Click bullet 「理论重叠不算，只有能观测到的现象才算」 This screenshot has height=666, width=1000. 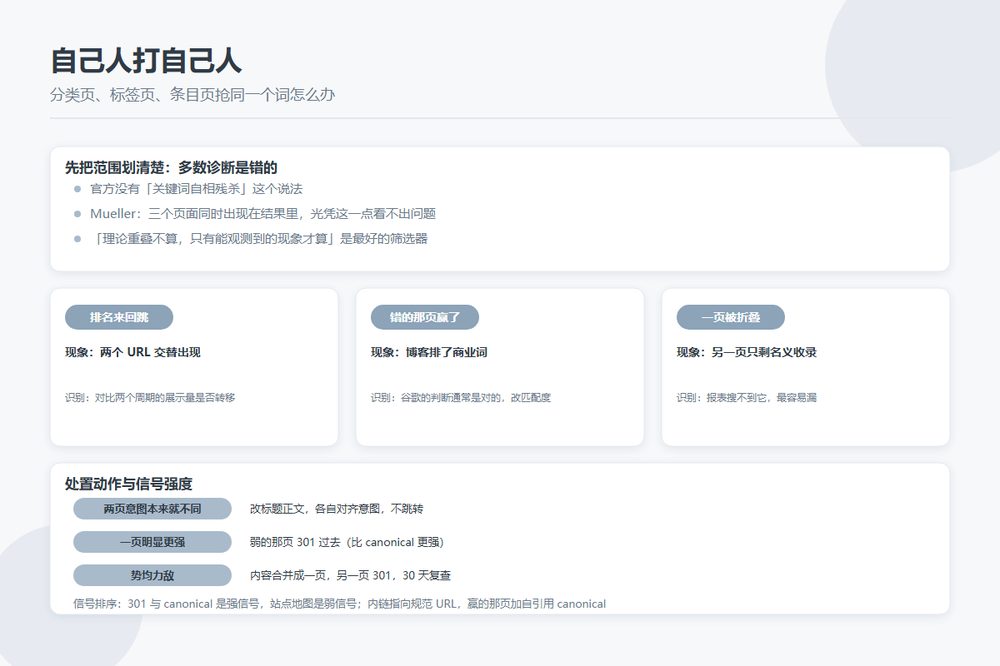259,239
